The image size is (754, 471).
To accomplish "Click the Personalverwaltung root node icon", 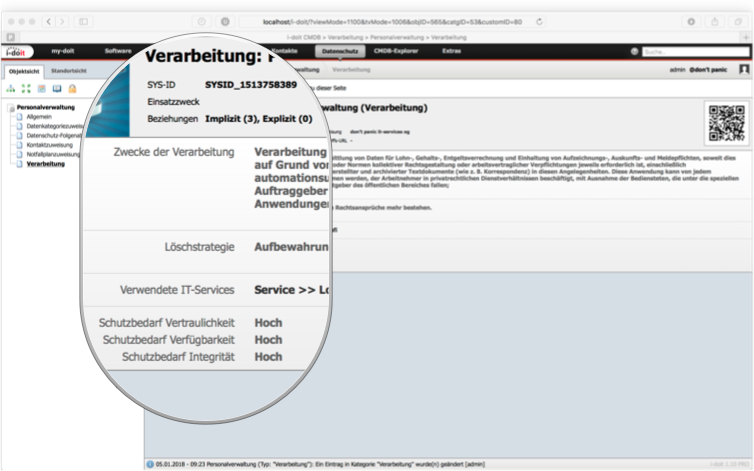I will [12, 108].
